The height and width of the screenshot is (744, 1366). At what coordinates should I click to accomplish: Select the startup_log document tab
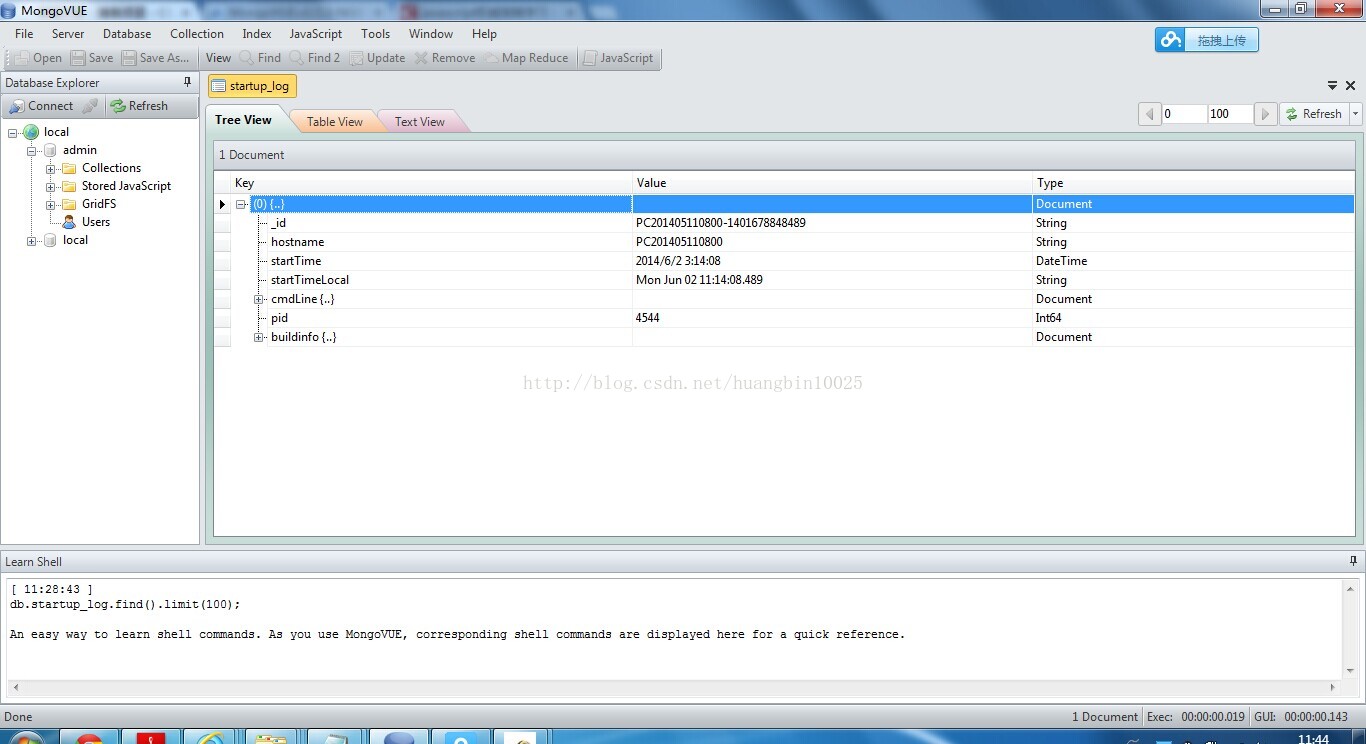point(252,86)
